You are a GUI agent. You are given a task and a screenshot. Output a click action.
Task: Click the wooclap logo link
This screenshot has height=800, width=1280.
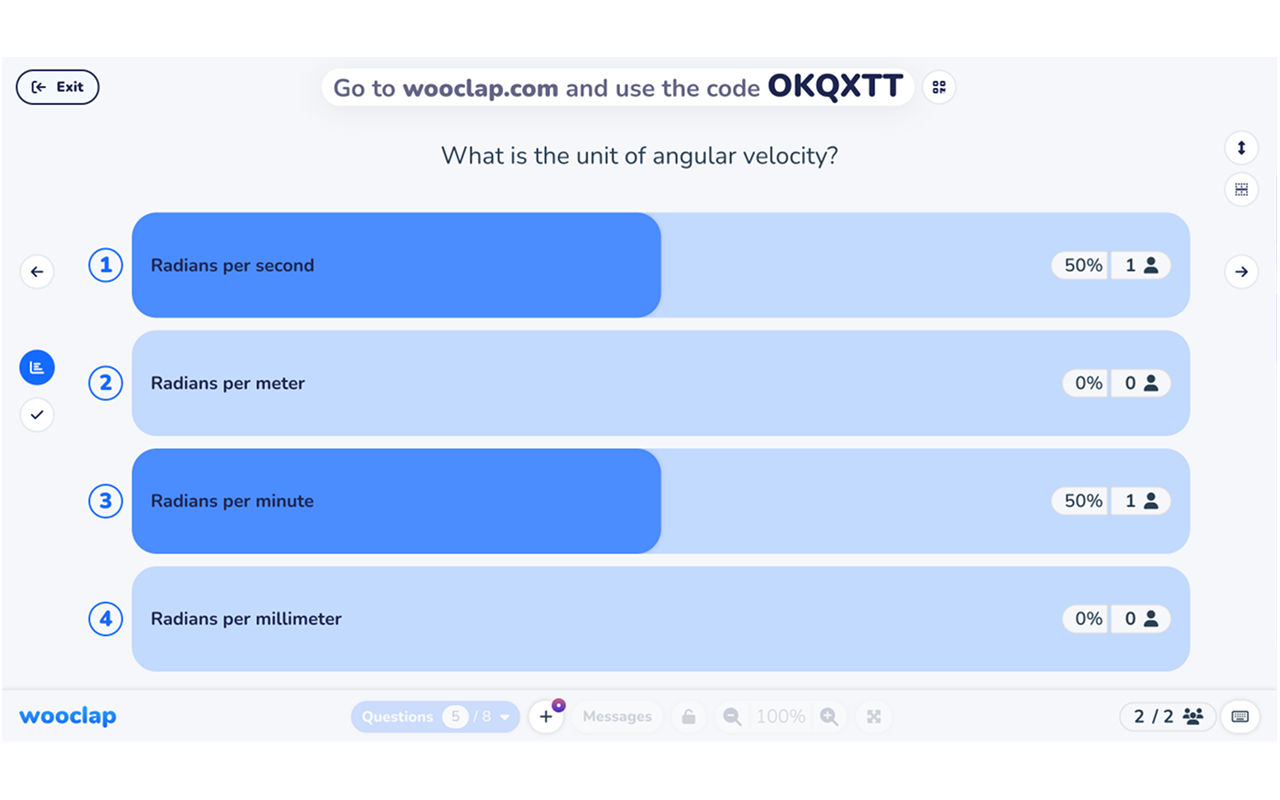coord(67,716)
